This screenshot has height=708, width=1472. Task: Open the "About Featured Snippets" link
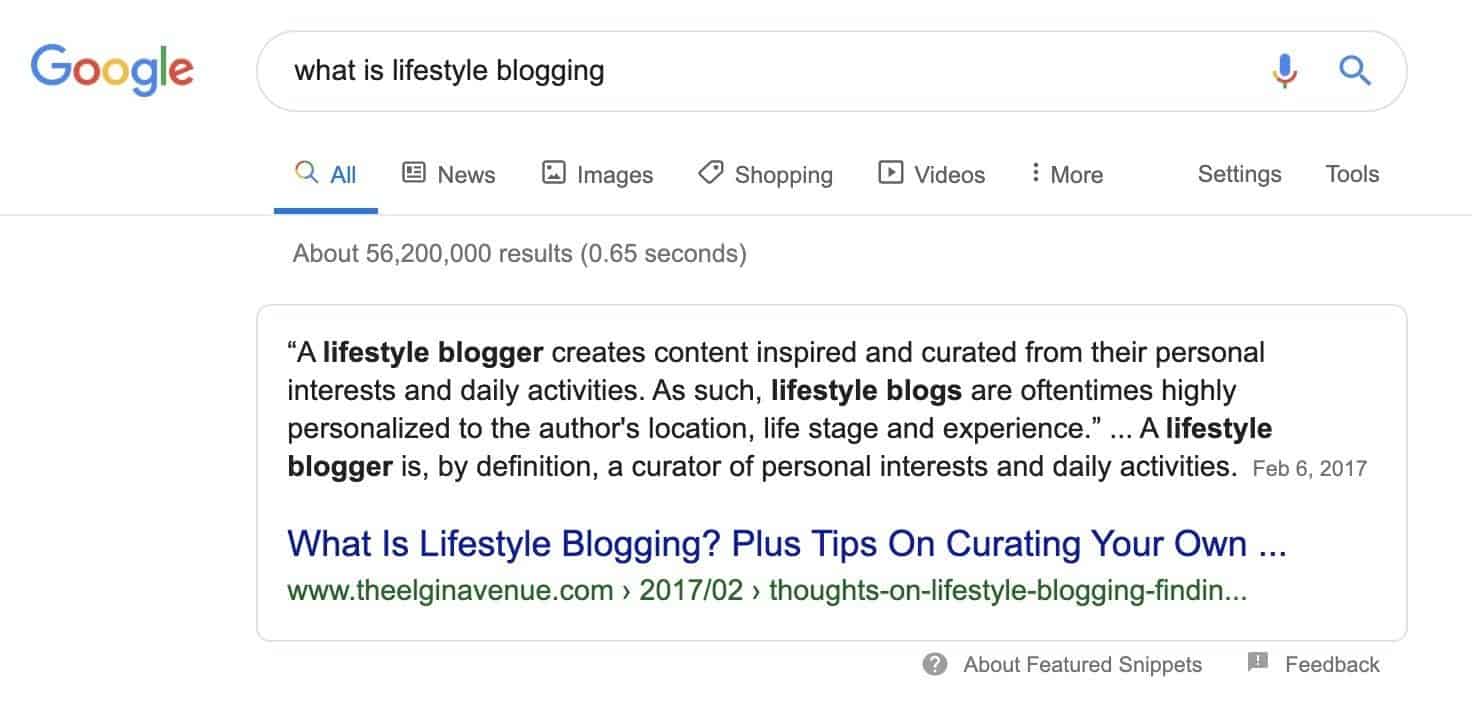tap(1082, 665)
